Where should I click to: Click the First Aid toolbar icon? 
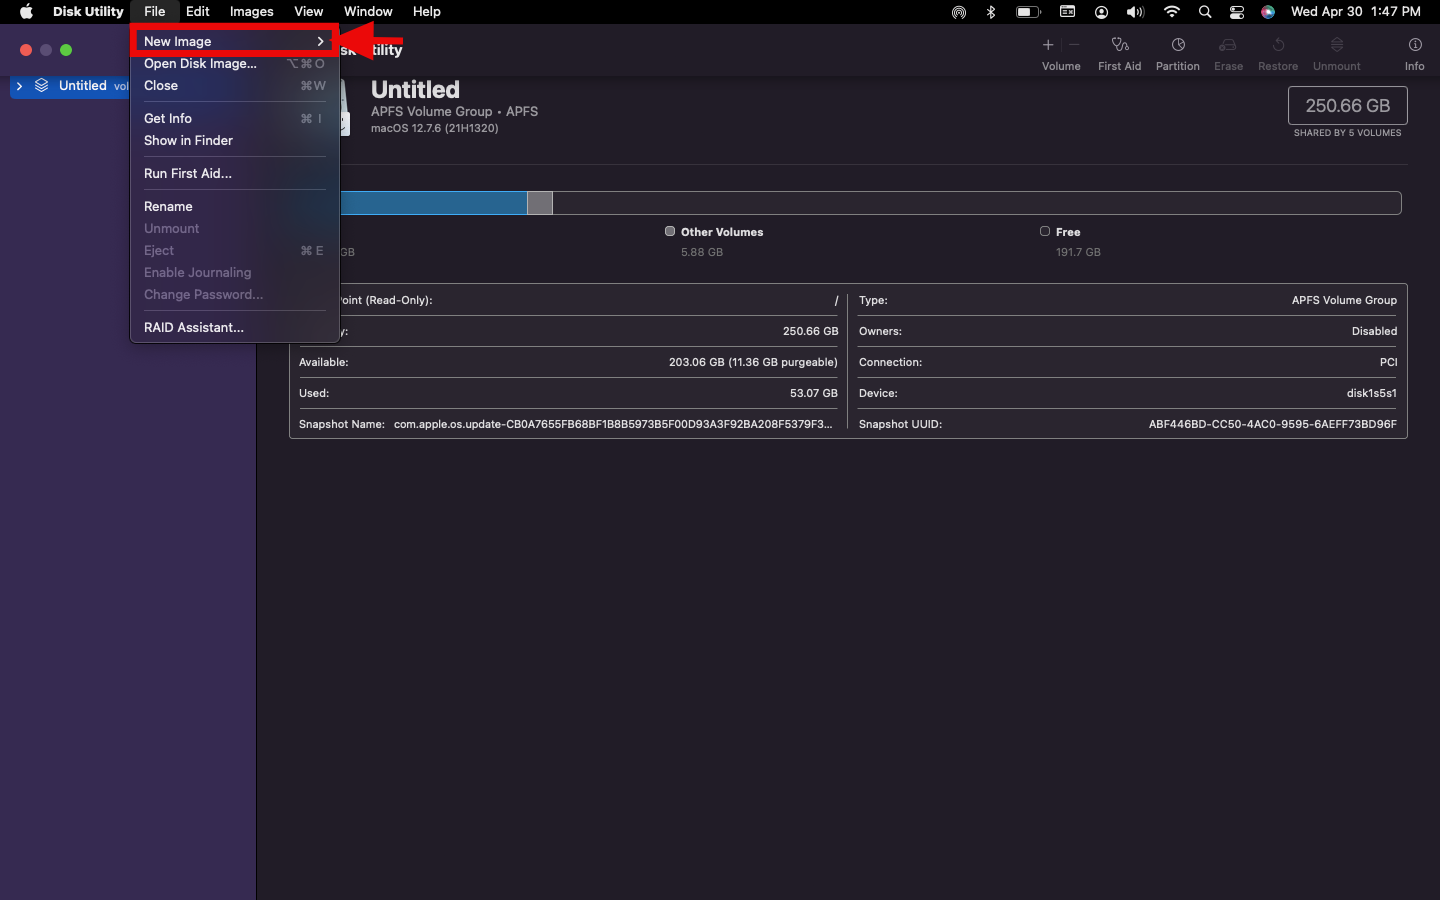click(x=1119, y=45)
